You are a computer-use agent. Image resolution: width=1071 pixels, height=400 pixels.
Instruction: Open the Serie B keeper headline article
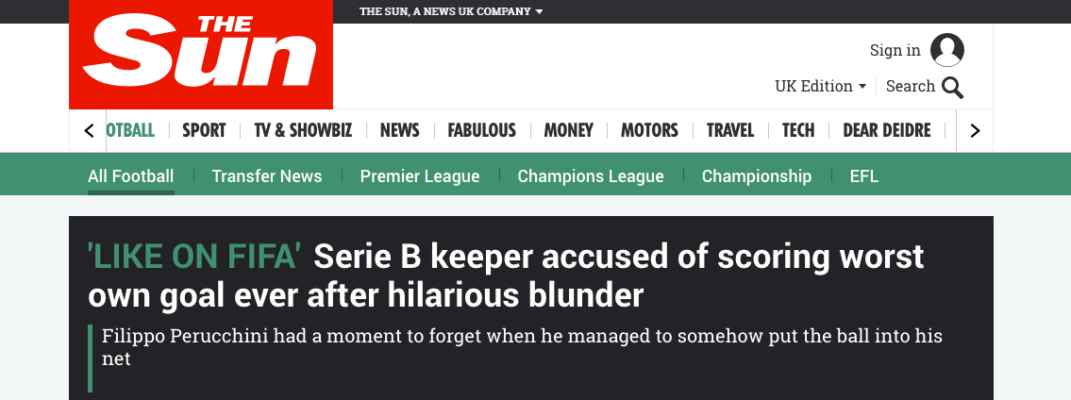(x=506, y=276)
